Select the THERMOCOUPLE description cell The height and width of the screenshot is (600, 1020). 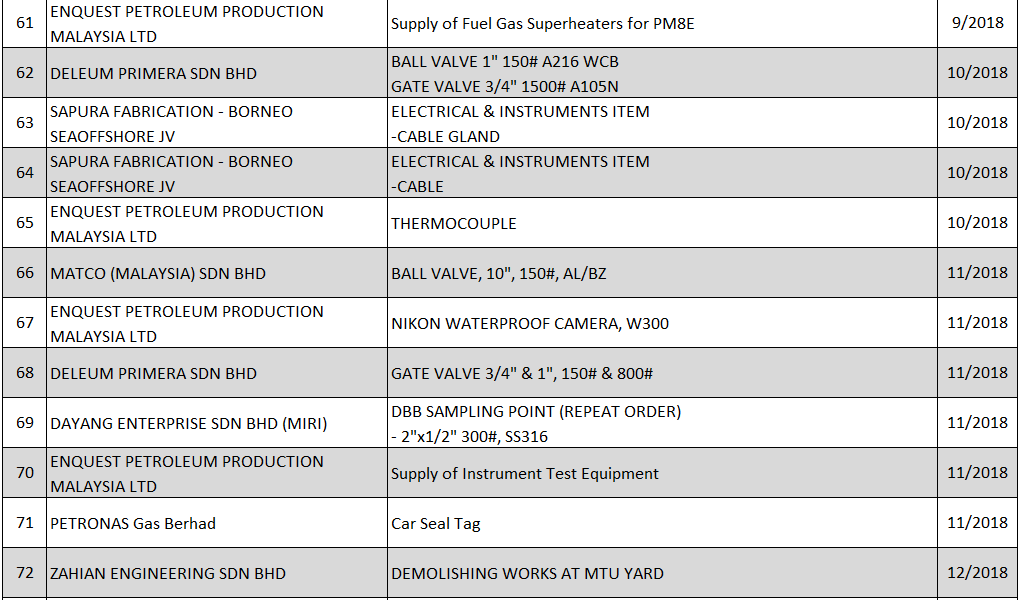click(x=661, y=223)
